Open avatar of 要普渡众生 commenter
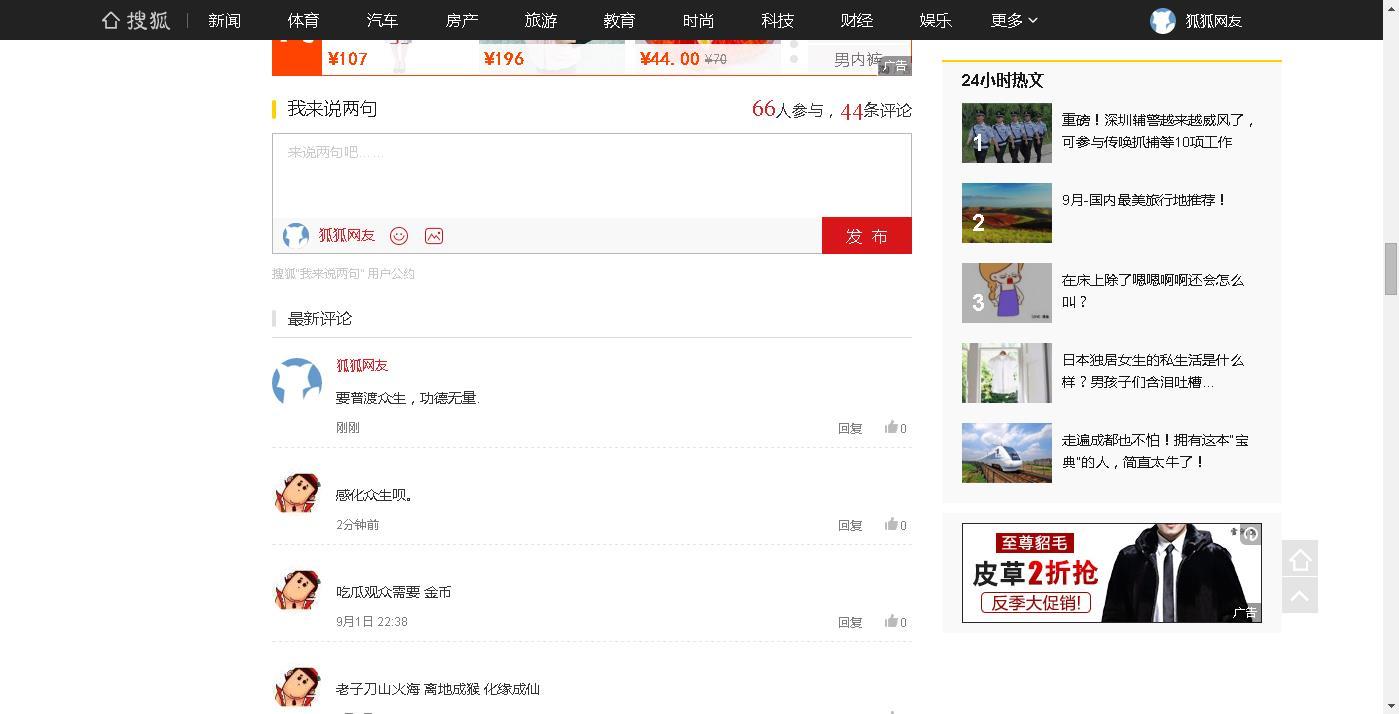 click(x=297, y=382)
